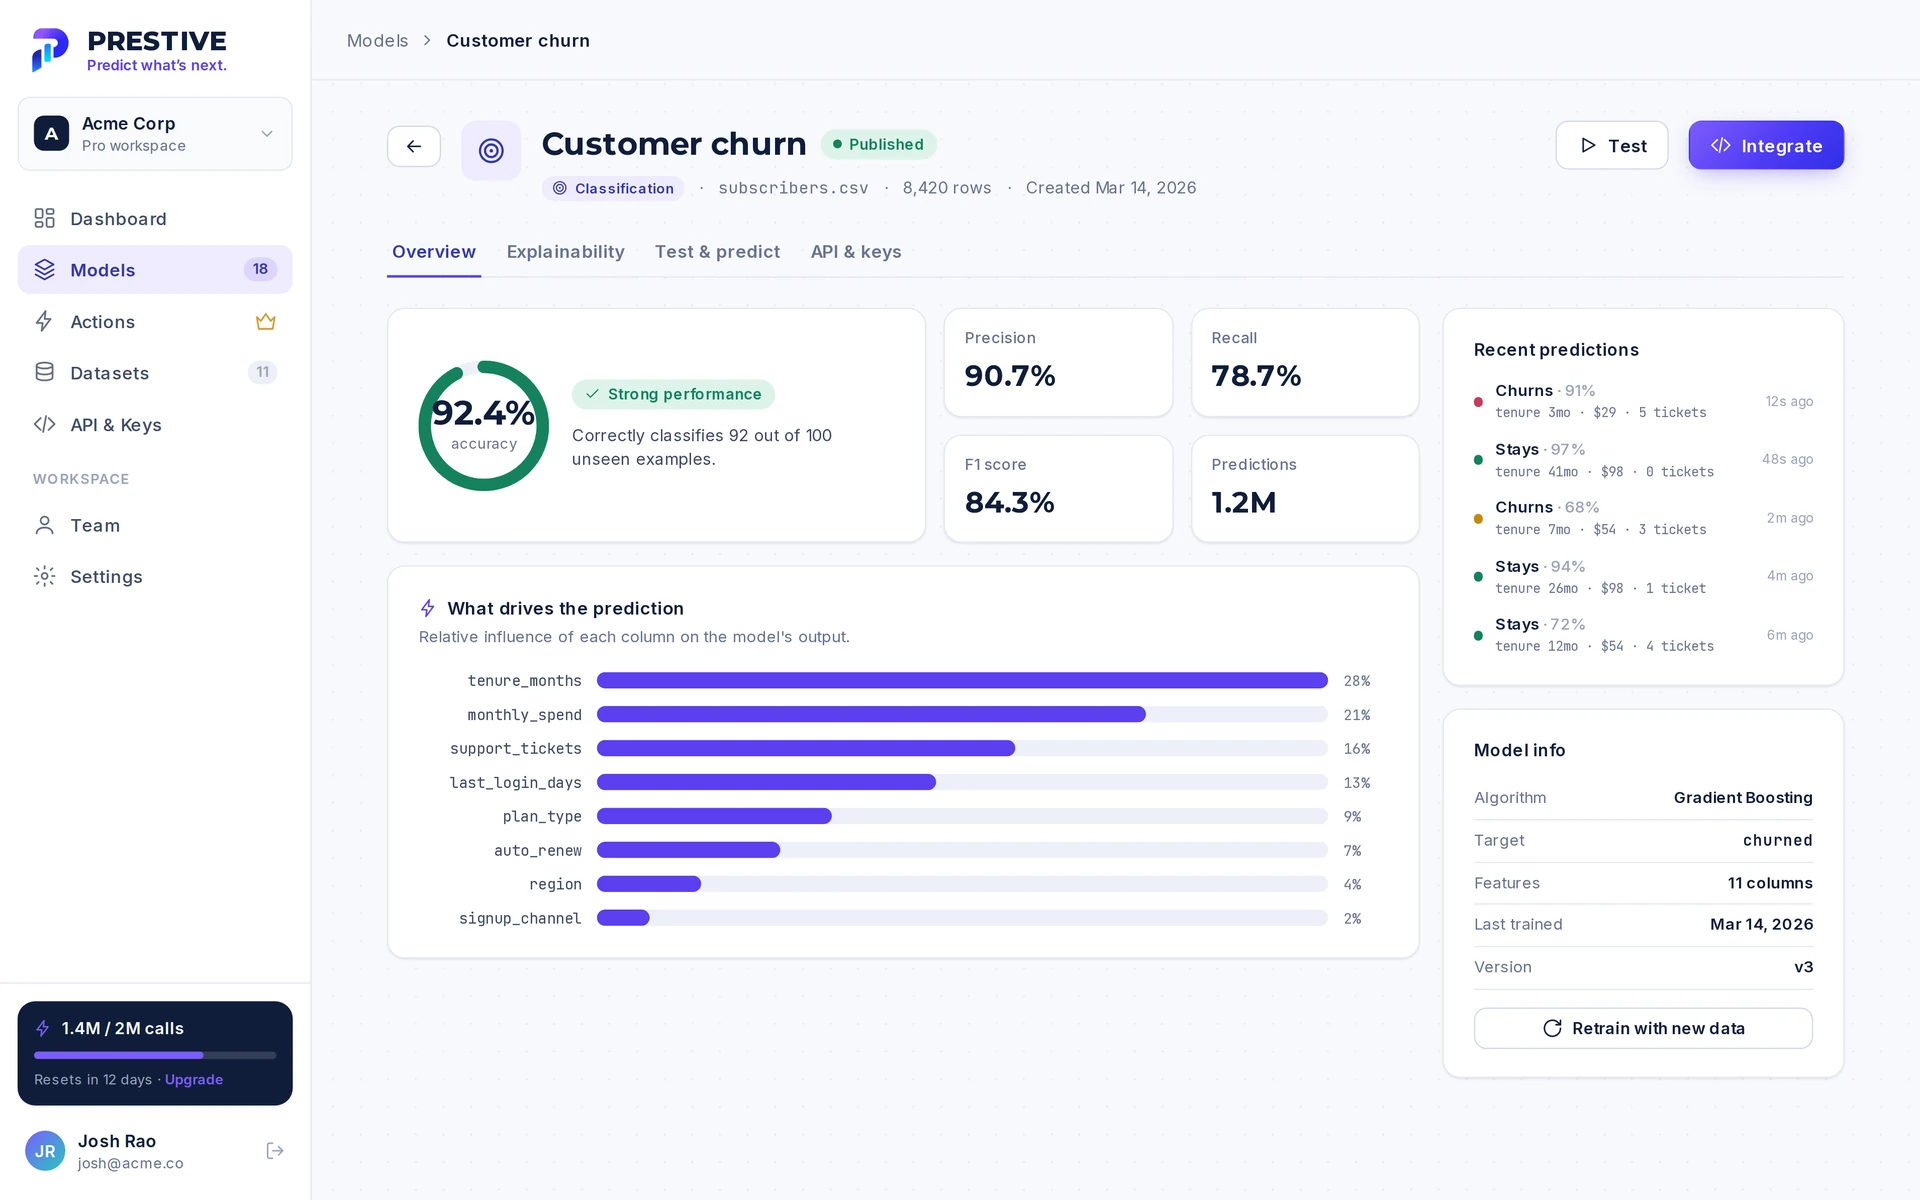Click the 92.4% accuracy ring
Screen dimensions: 1920x1200
[x=484, y=426]
